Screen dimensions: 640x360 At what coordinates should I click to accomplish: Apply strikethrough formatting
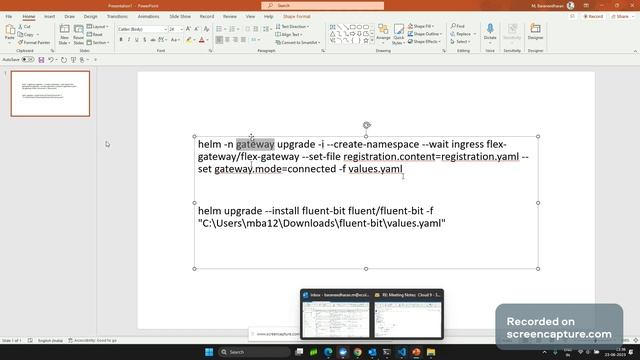(x=153, y=40)
